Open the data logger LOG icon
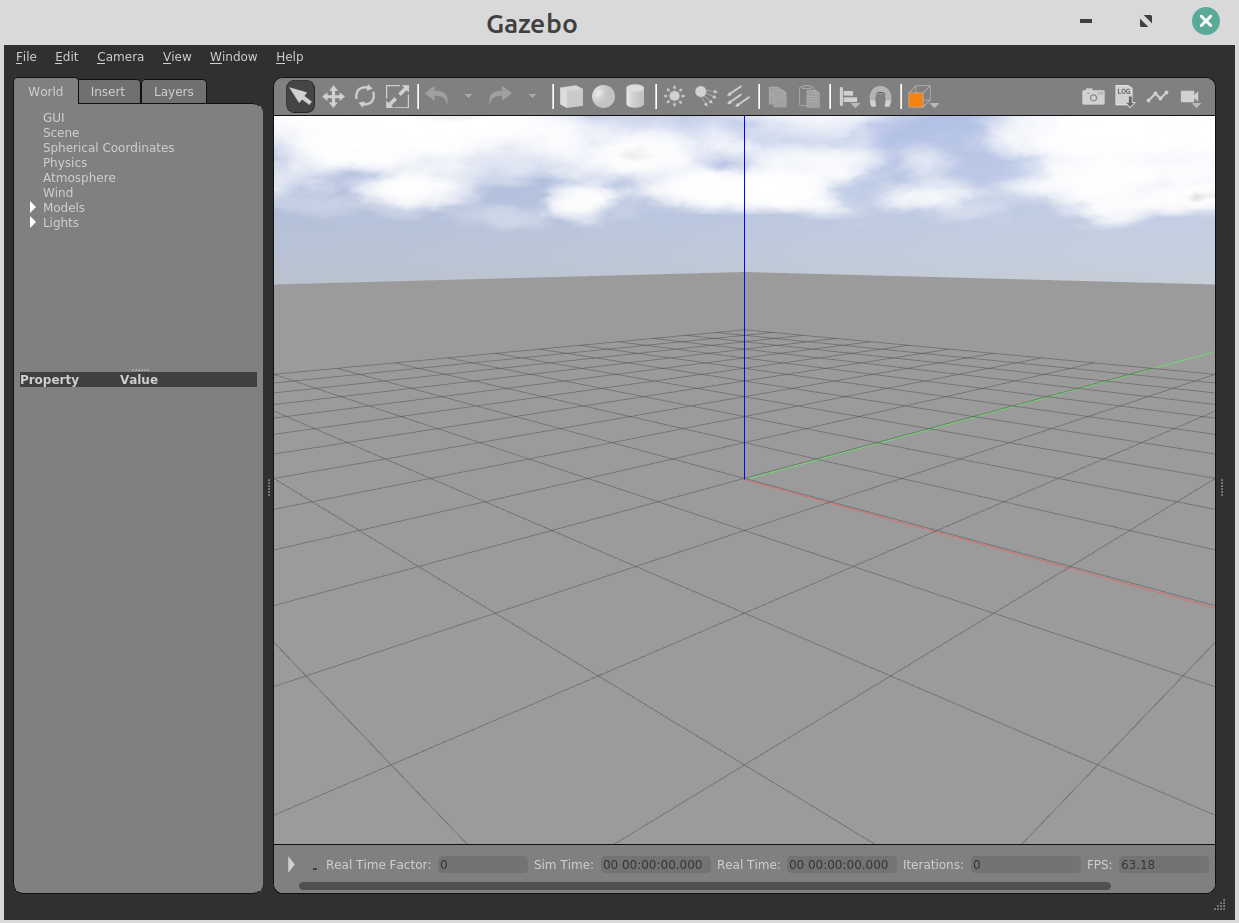The height and width of the screenshot is (923, 1239). pos(1125,97)
